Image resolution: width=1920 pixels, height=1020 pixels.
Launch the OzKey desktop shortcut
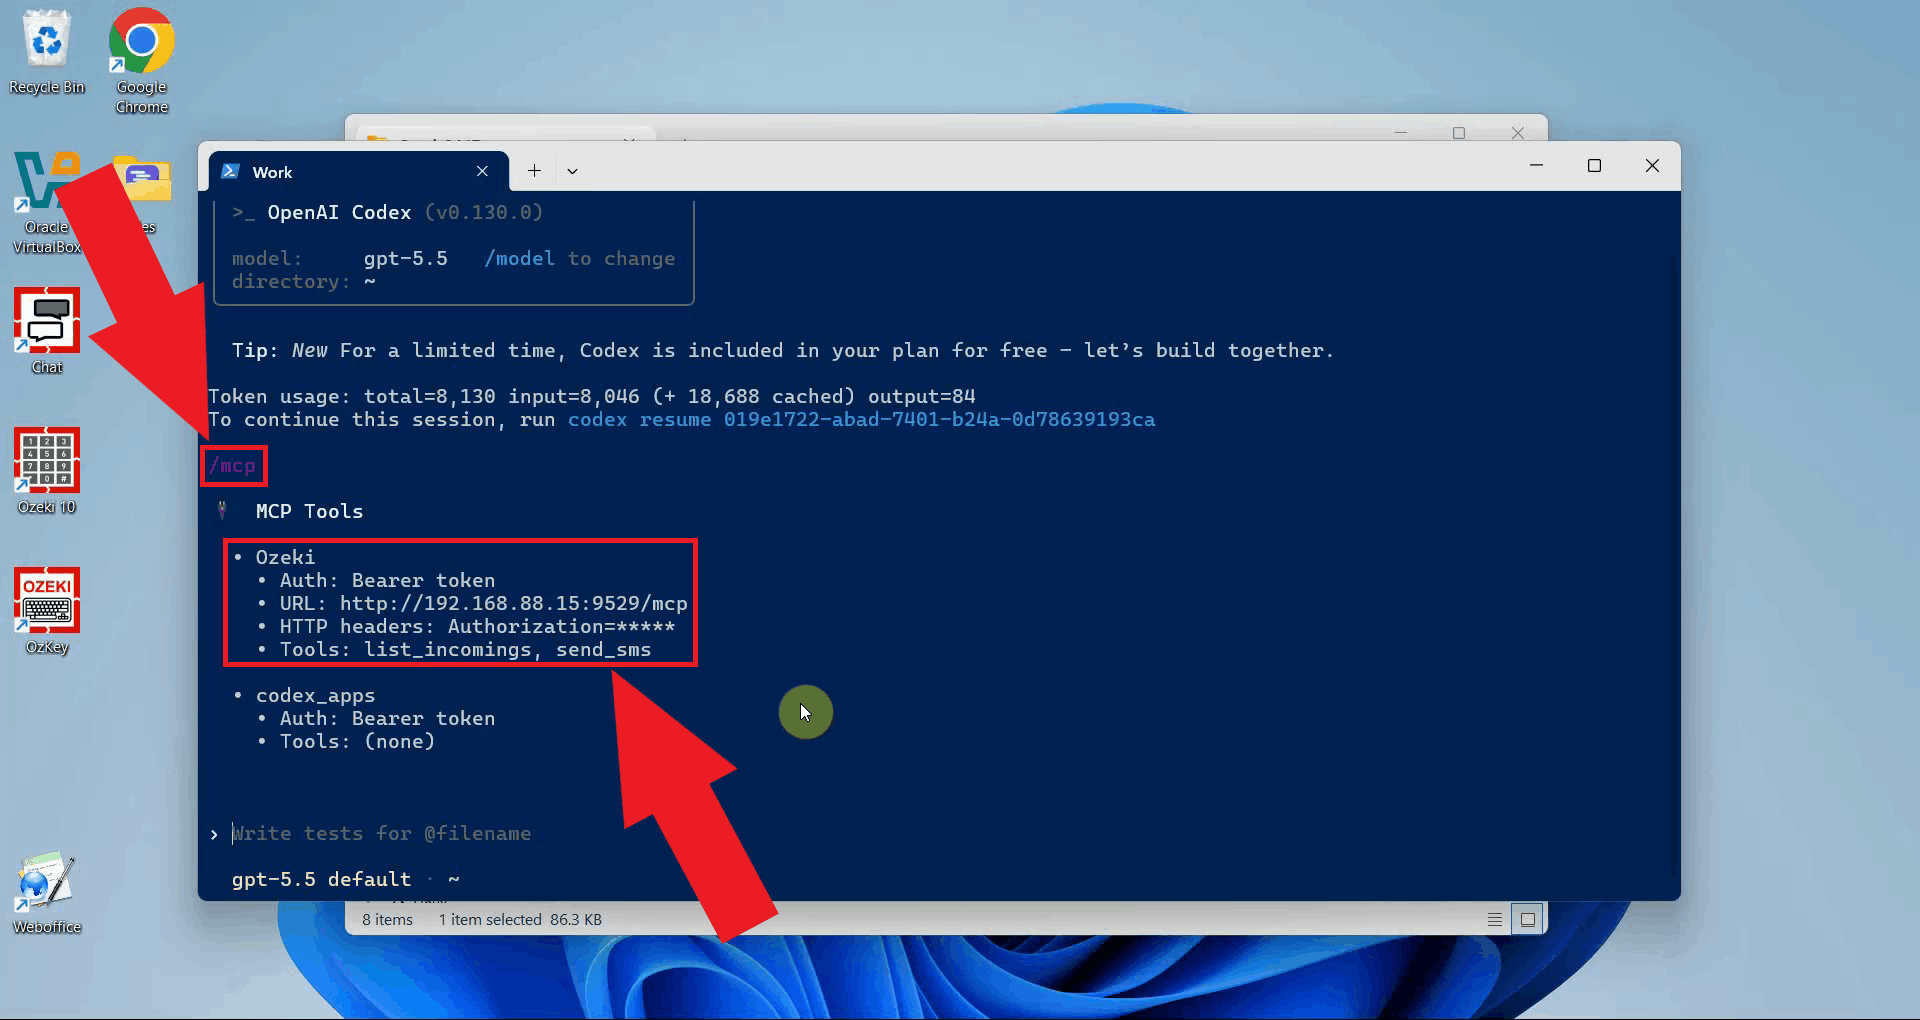[47, 610]
